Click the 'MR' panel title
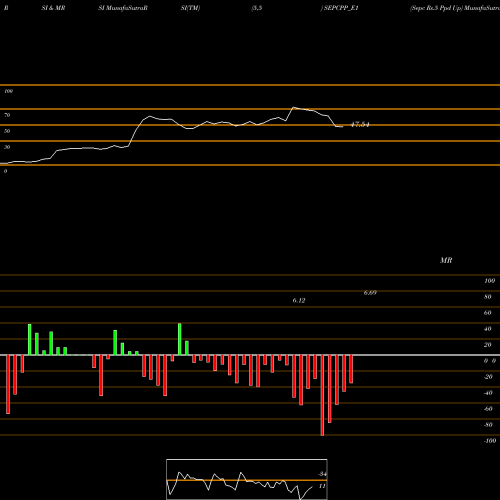Image resolution: width=500 pixels, height=500 pixels. point(446,260)
